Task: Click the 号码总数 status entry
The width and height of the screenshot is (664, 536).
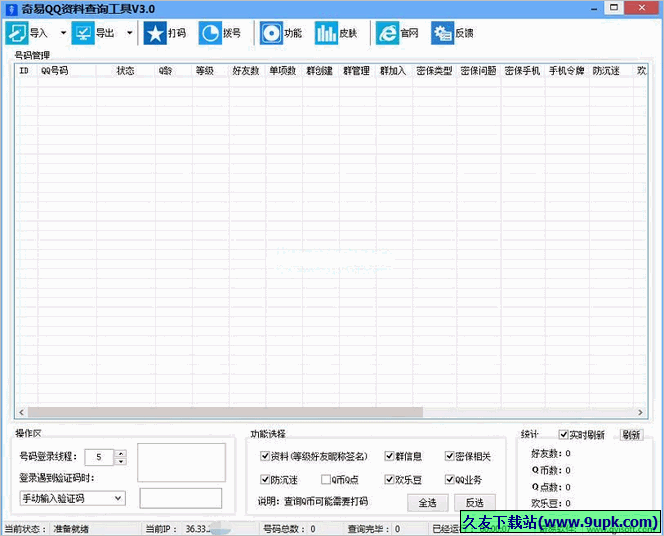Action: point(289,529)
